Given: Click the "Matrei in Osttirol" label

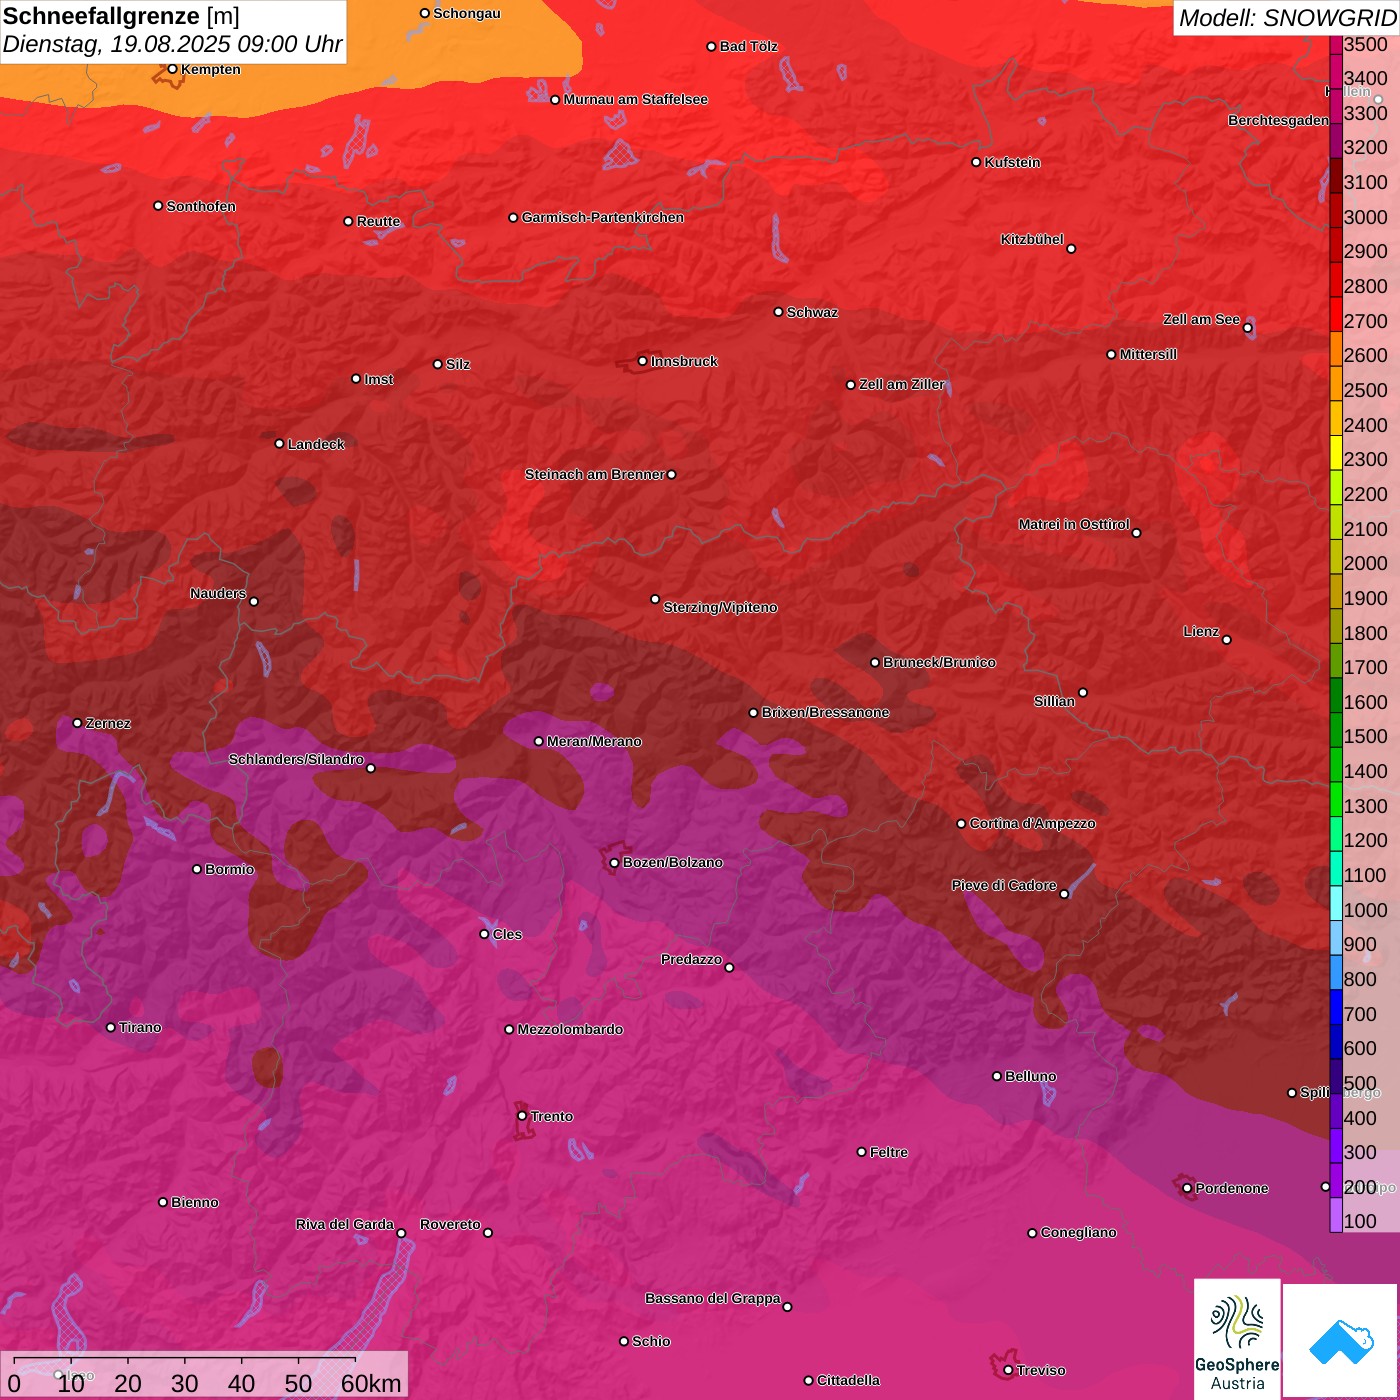Looking at the screenshot, I should tap(1074, 524).
